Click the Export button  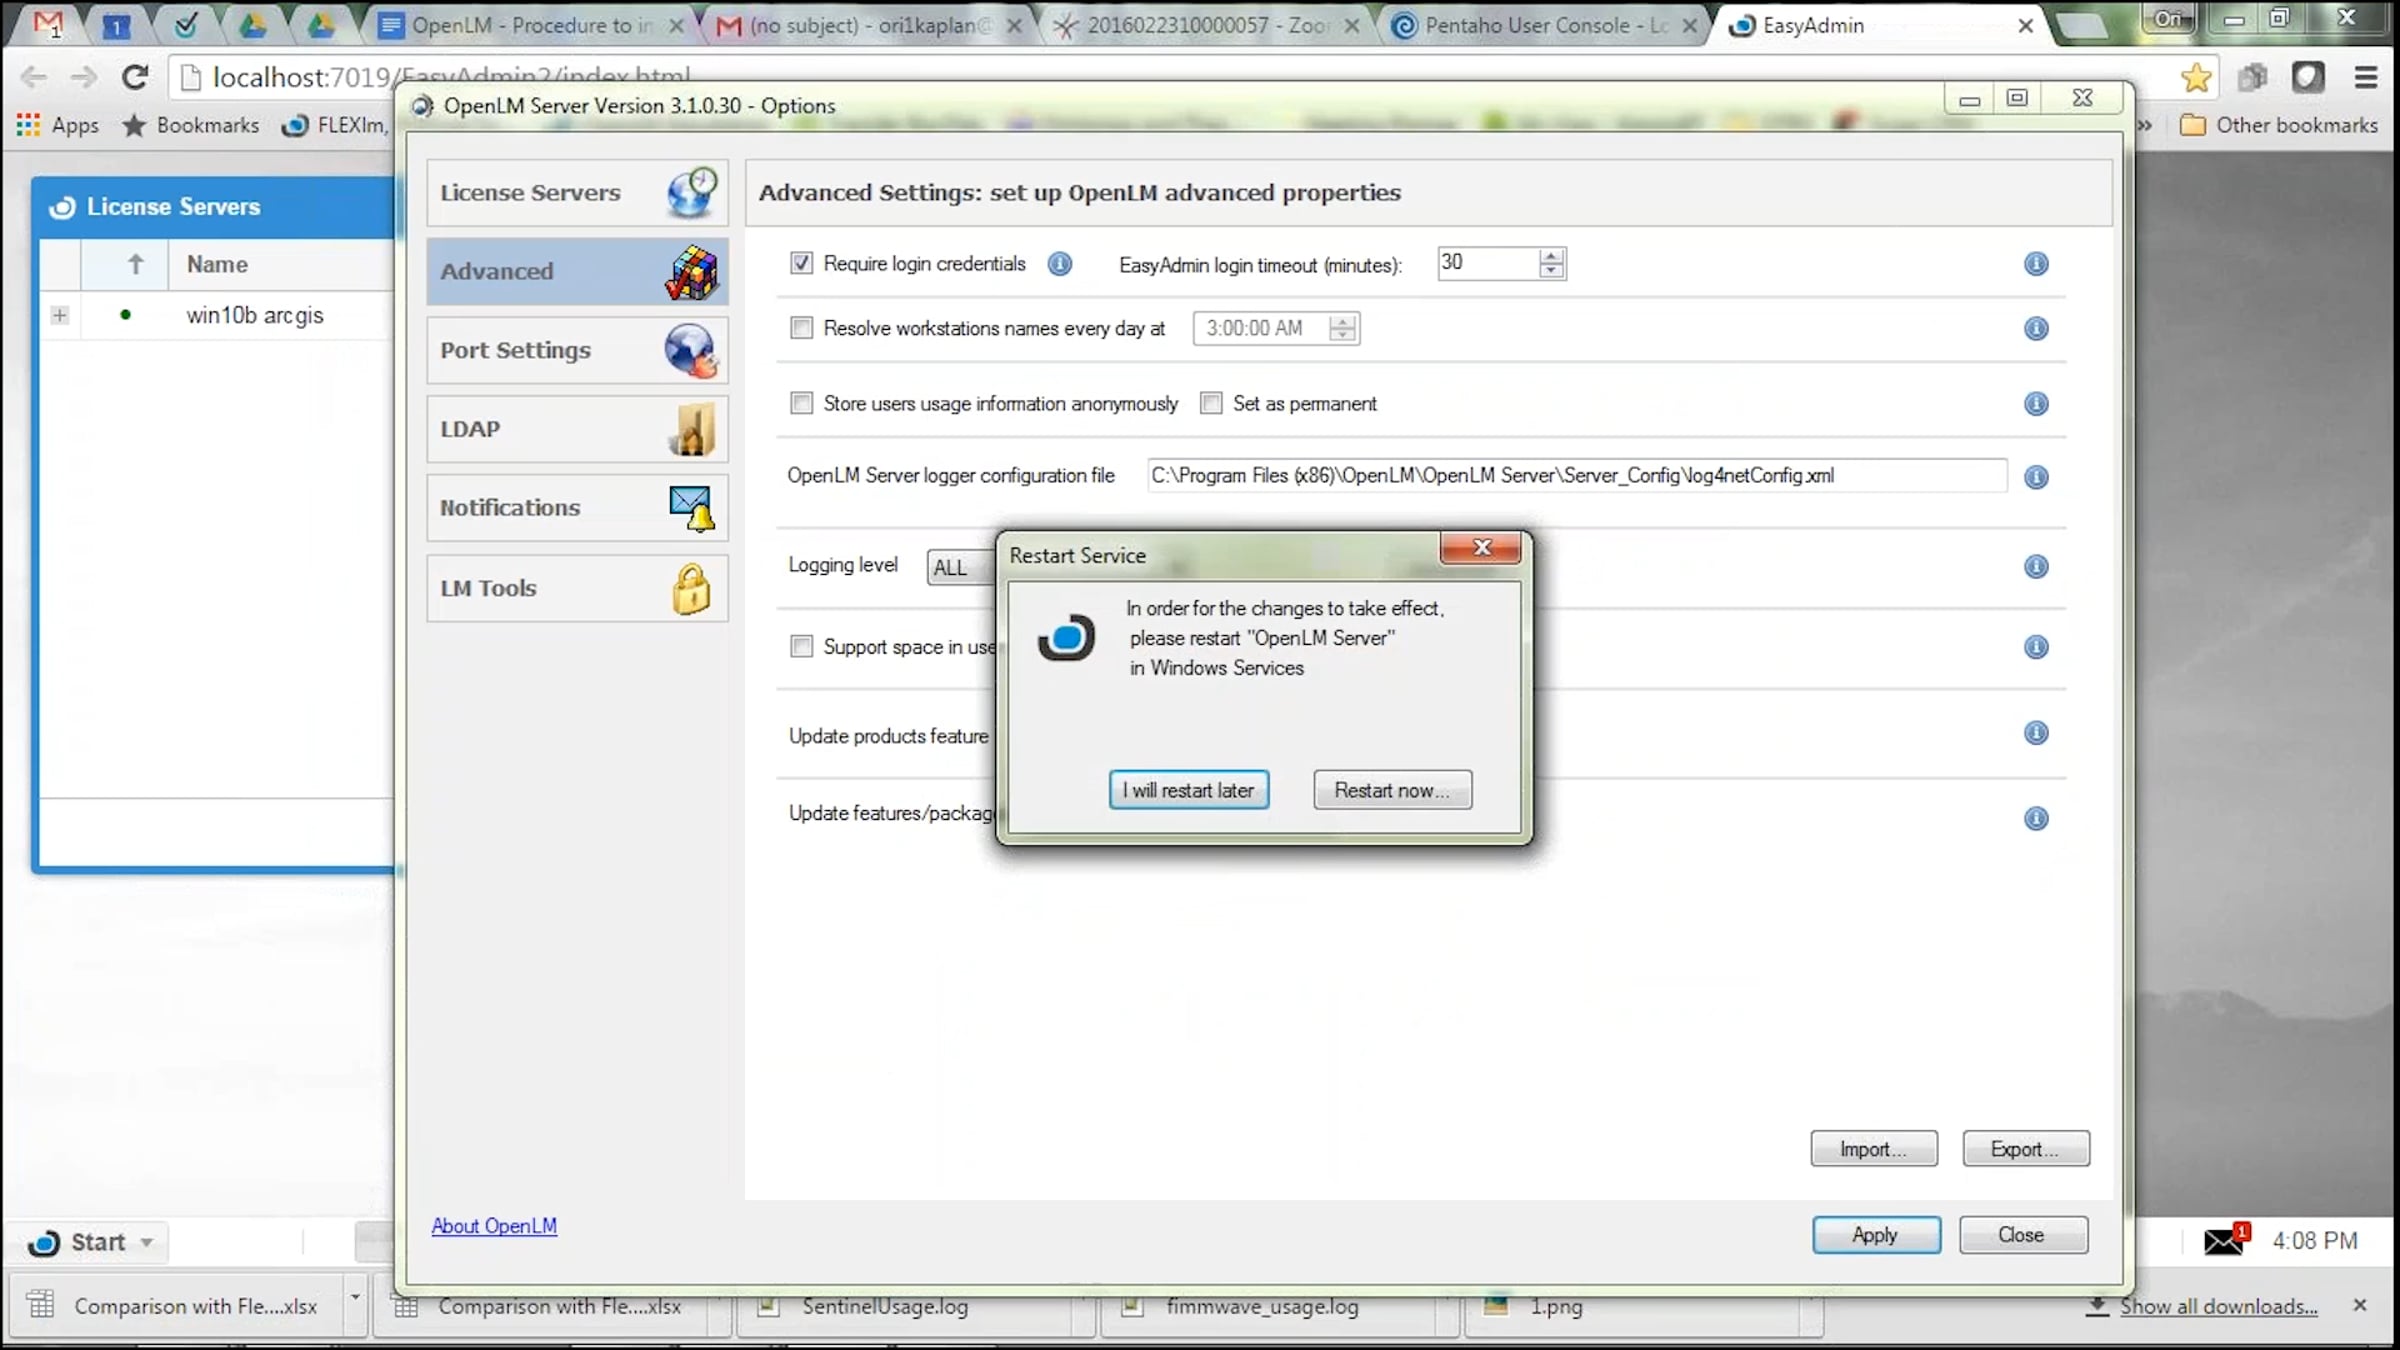coord(2025,1149)
